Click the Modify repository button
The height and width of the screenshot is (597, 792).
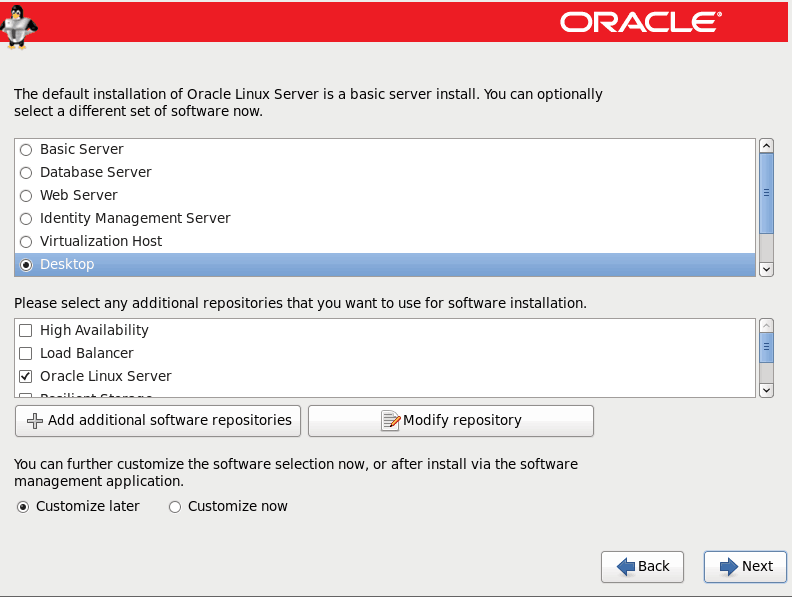(451, 421)
